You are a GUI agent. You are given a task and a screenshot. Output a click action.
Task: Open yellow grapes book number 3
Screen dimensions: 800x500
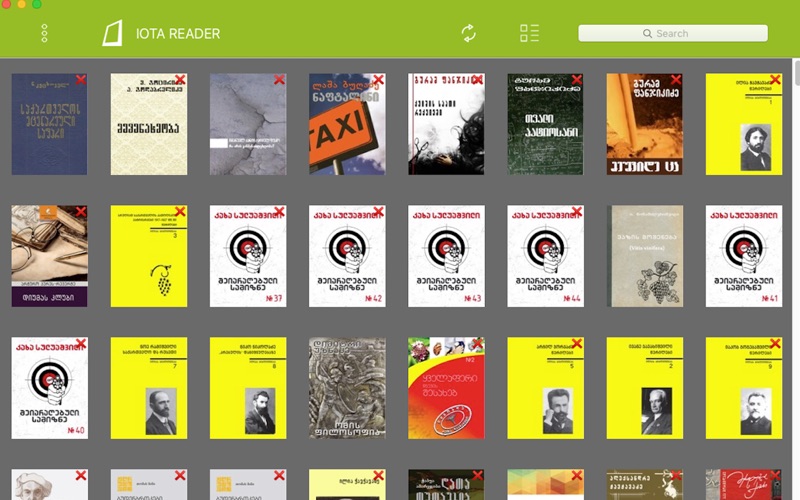[x=149, y=256]
